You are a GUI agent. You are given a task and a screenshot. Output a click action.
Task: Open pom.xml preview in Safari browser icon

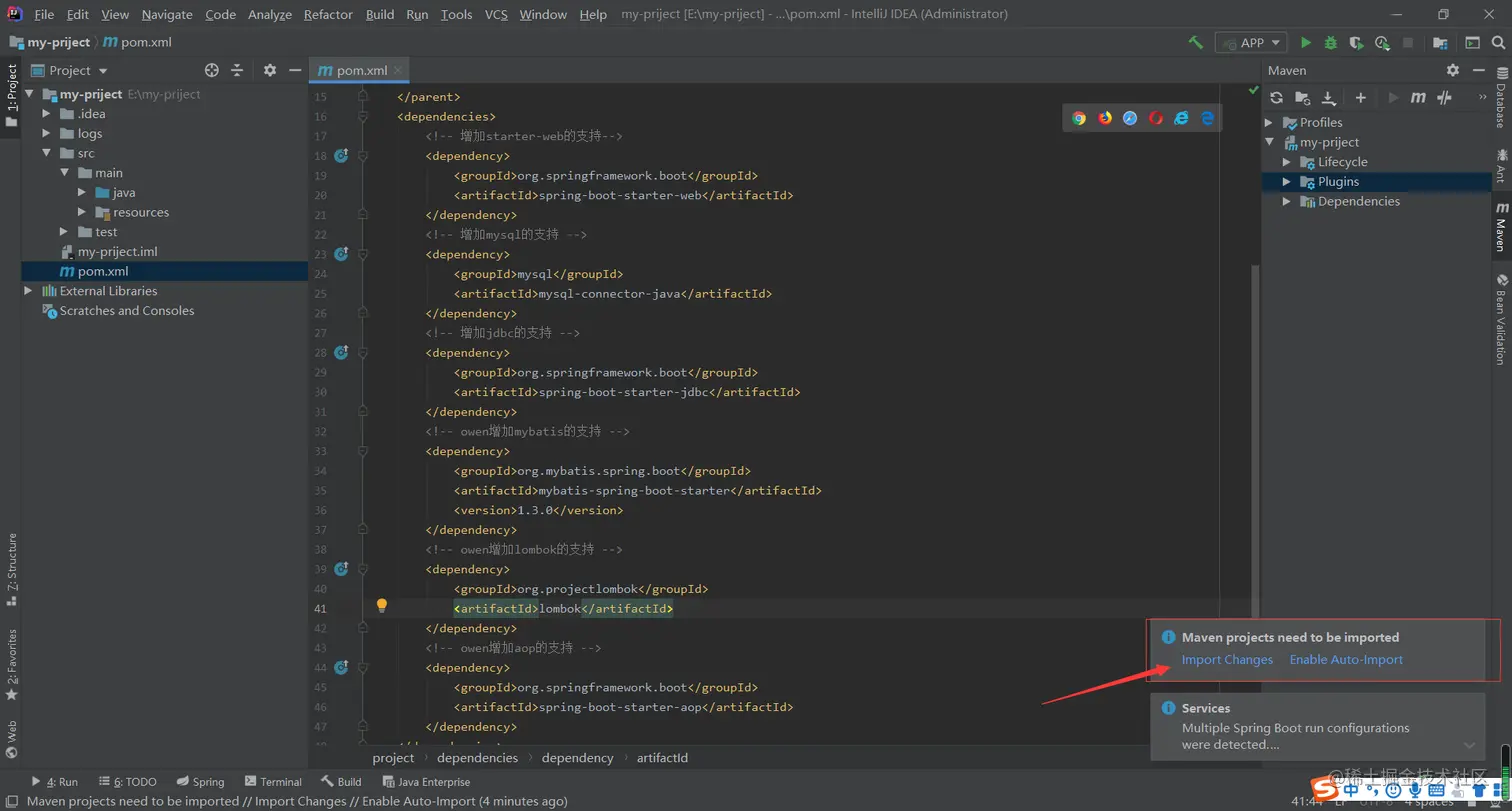point(1130,118)
